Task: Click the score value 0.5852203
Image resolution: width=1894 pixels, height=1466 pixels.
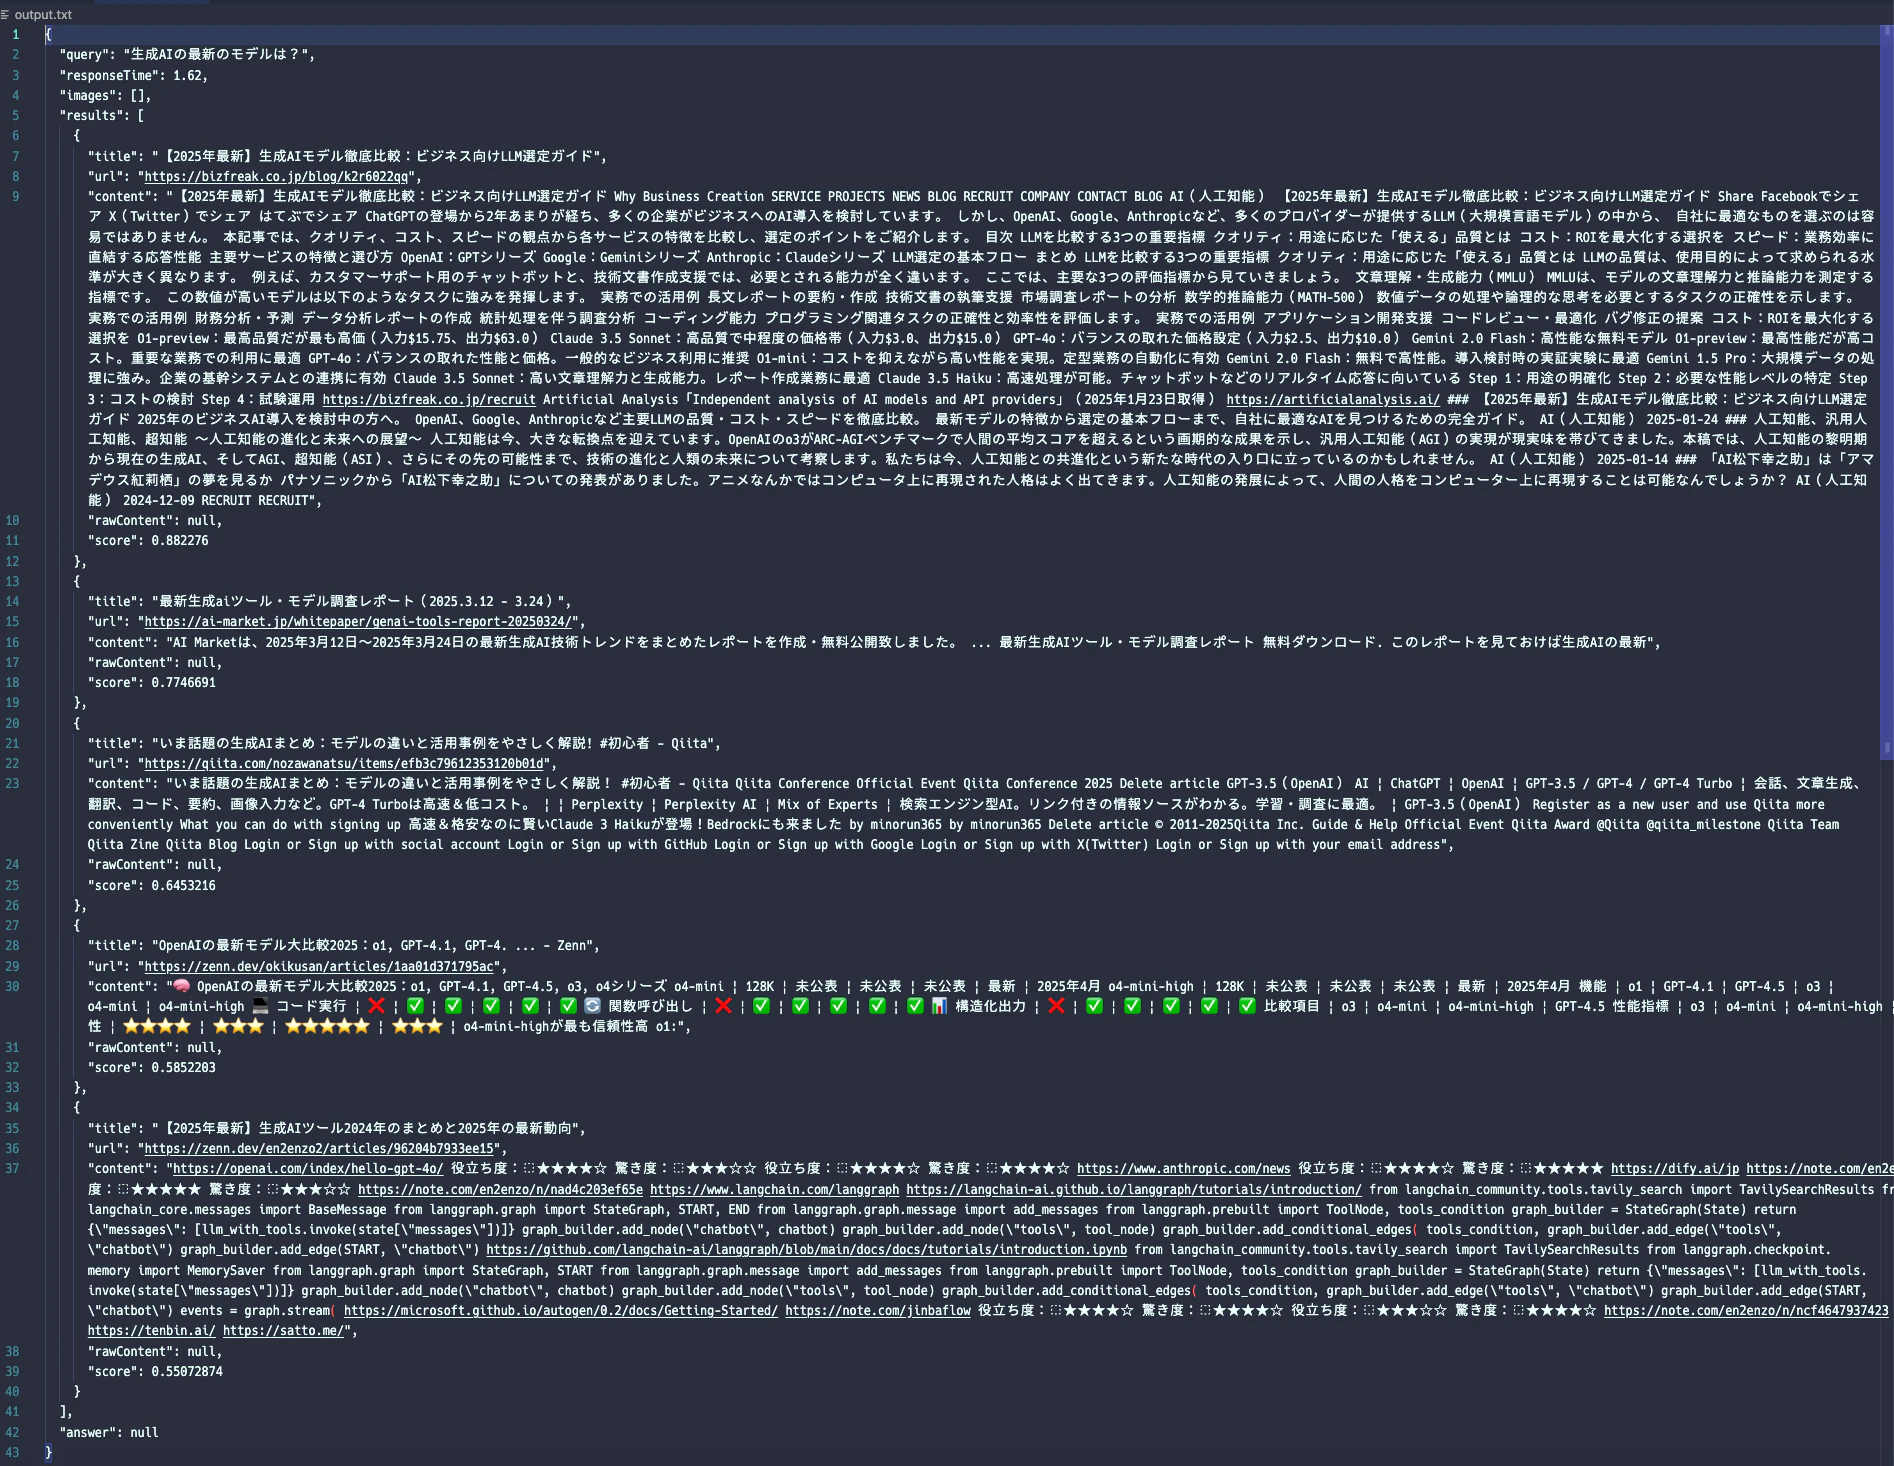Action: click(184, 1068)
